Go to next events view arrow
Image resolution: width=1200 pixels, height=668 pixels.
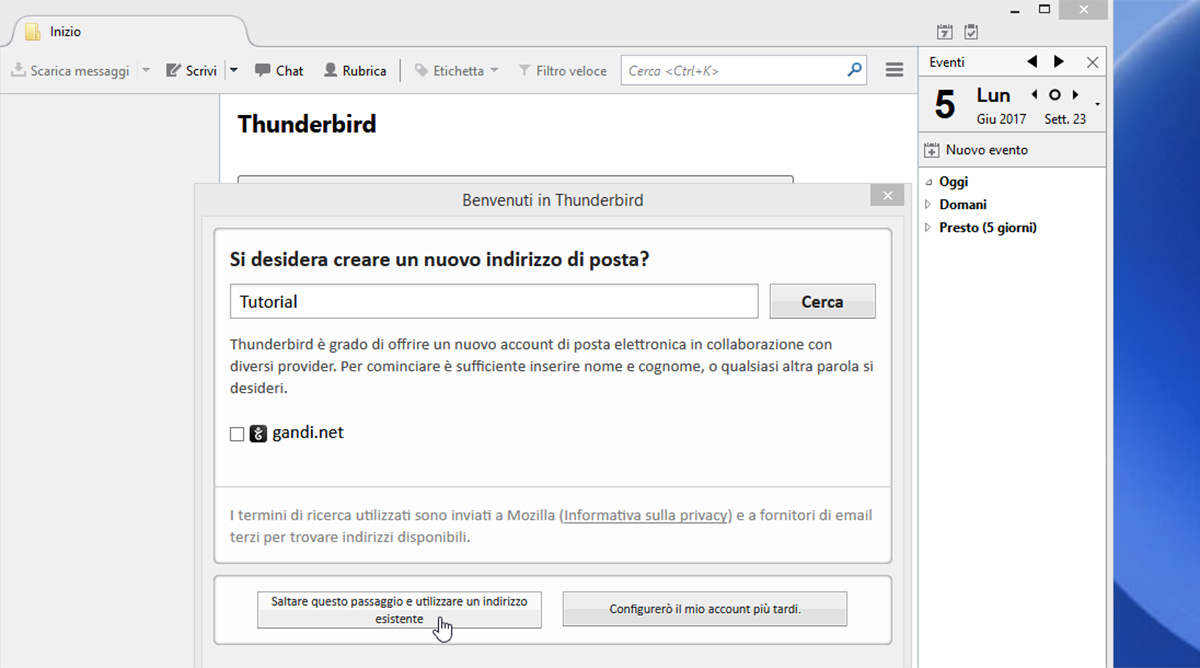[x=1059, y=62]
